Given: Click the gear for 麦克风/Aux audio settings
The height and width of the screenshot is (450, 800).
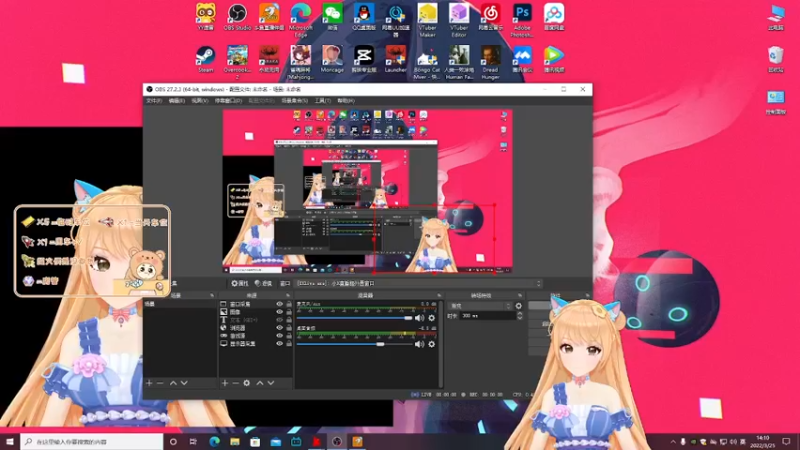Looking at the screenshot, I should [432, 318].
